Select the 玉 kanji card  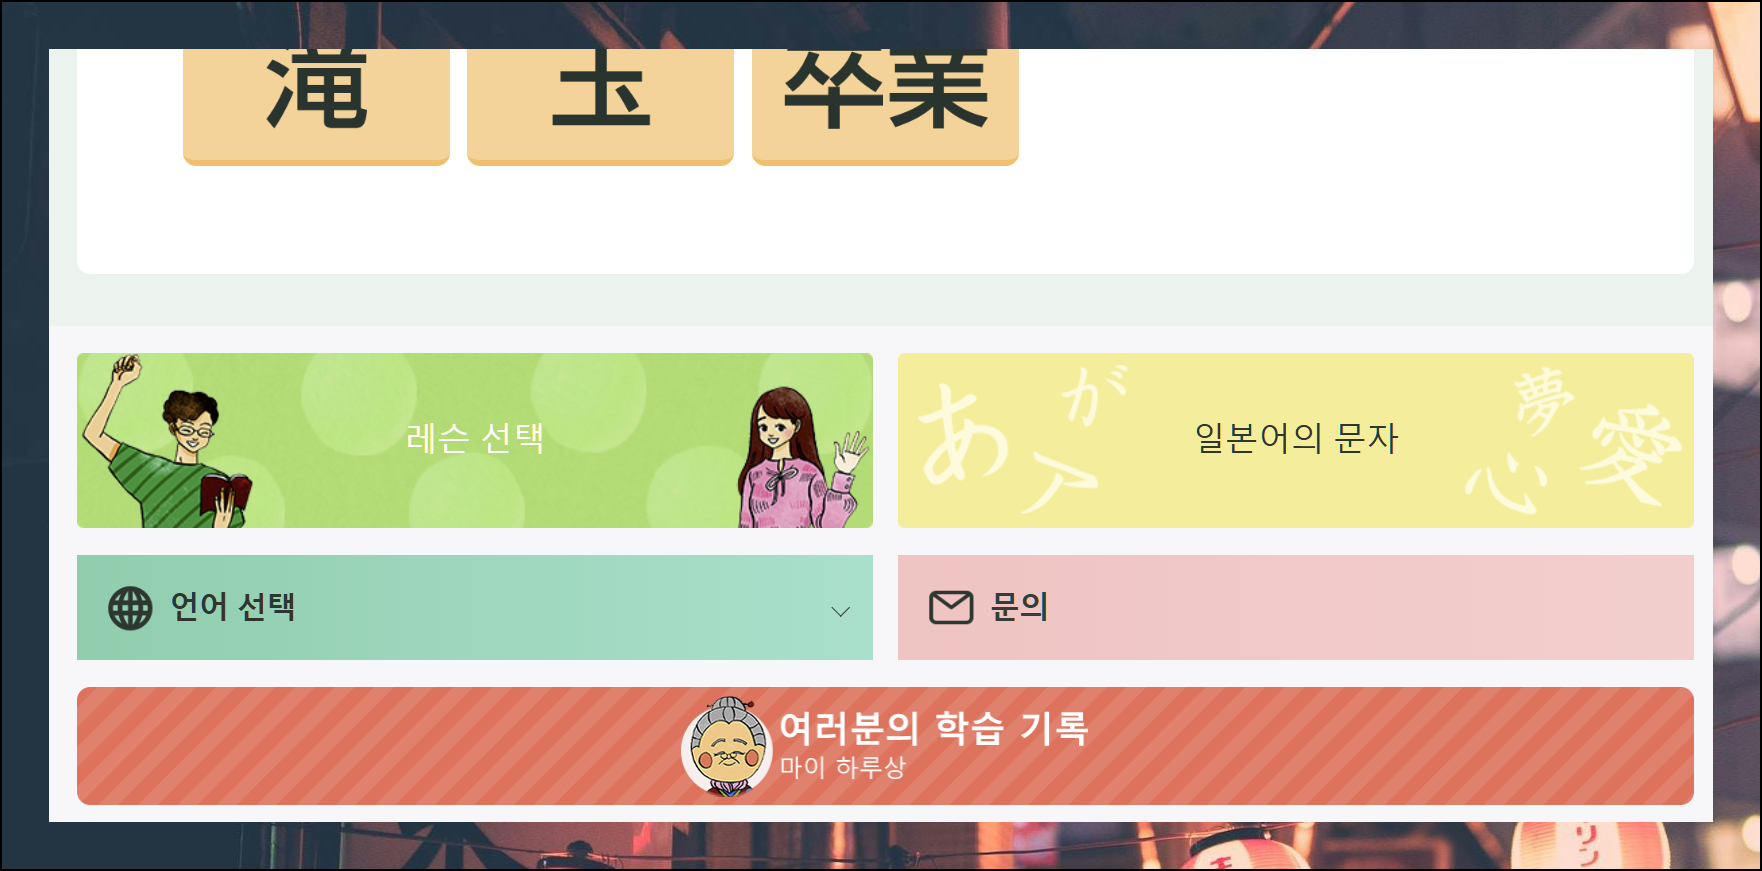click(x=600, y=106)
